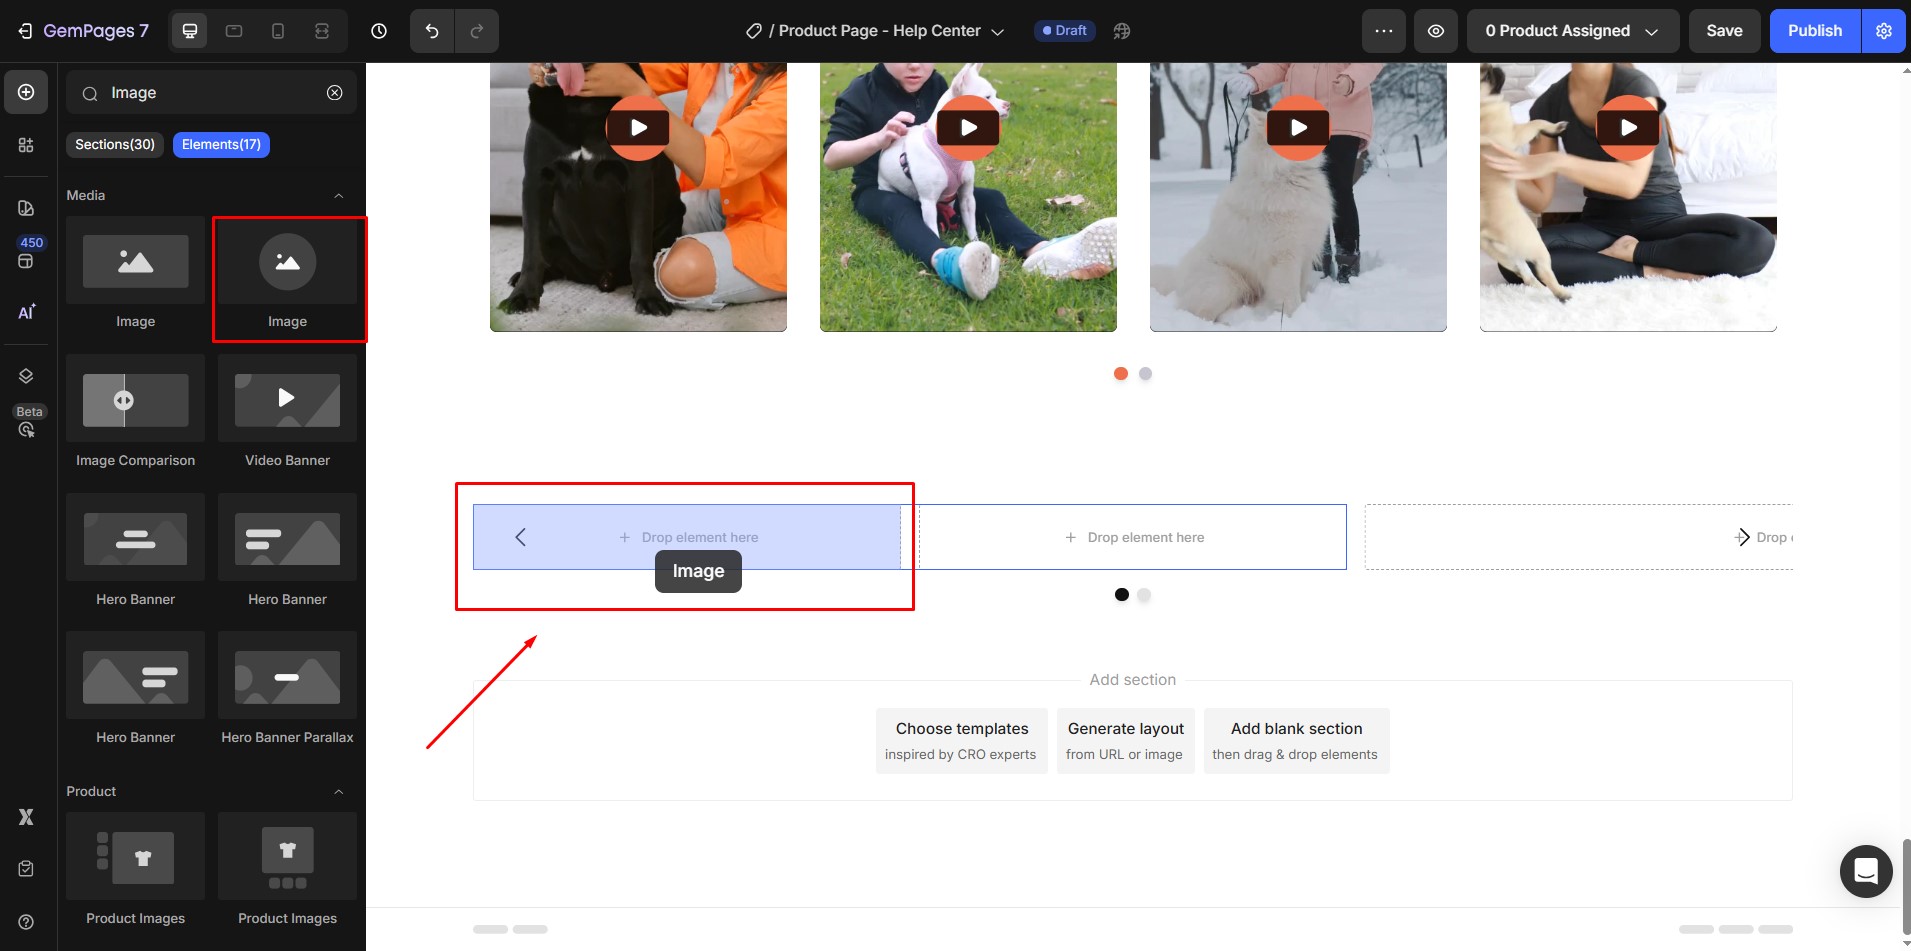1911x951 pixels.
Task: Open publish settings gear icon
Action: 1884,31
